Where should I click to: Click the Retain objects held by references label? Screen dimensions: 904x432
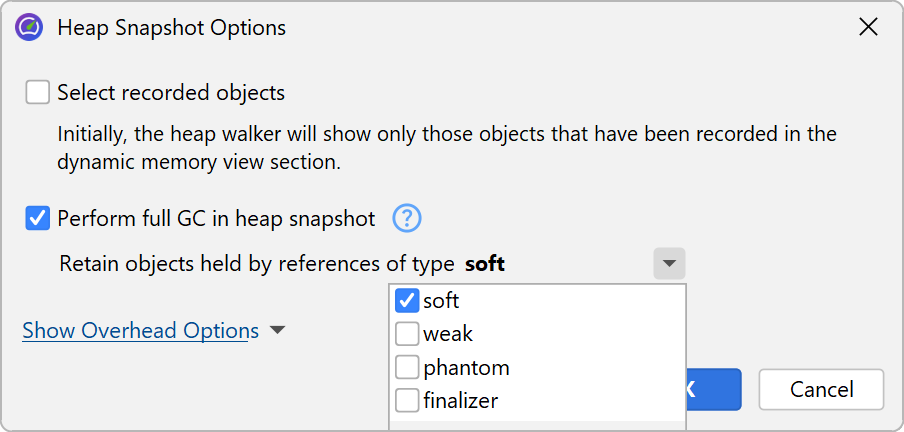[x=258, y=265]
